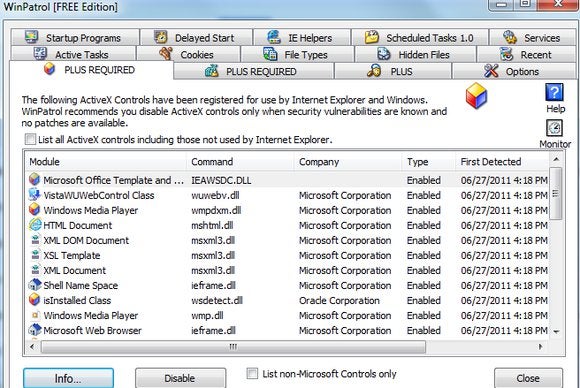Click the Microsoft Office Template row icon
This screenshot has height=388, width=580.
[34, 179]
